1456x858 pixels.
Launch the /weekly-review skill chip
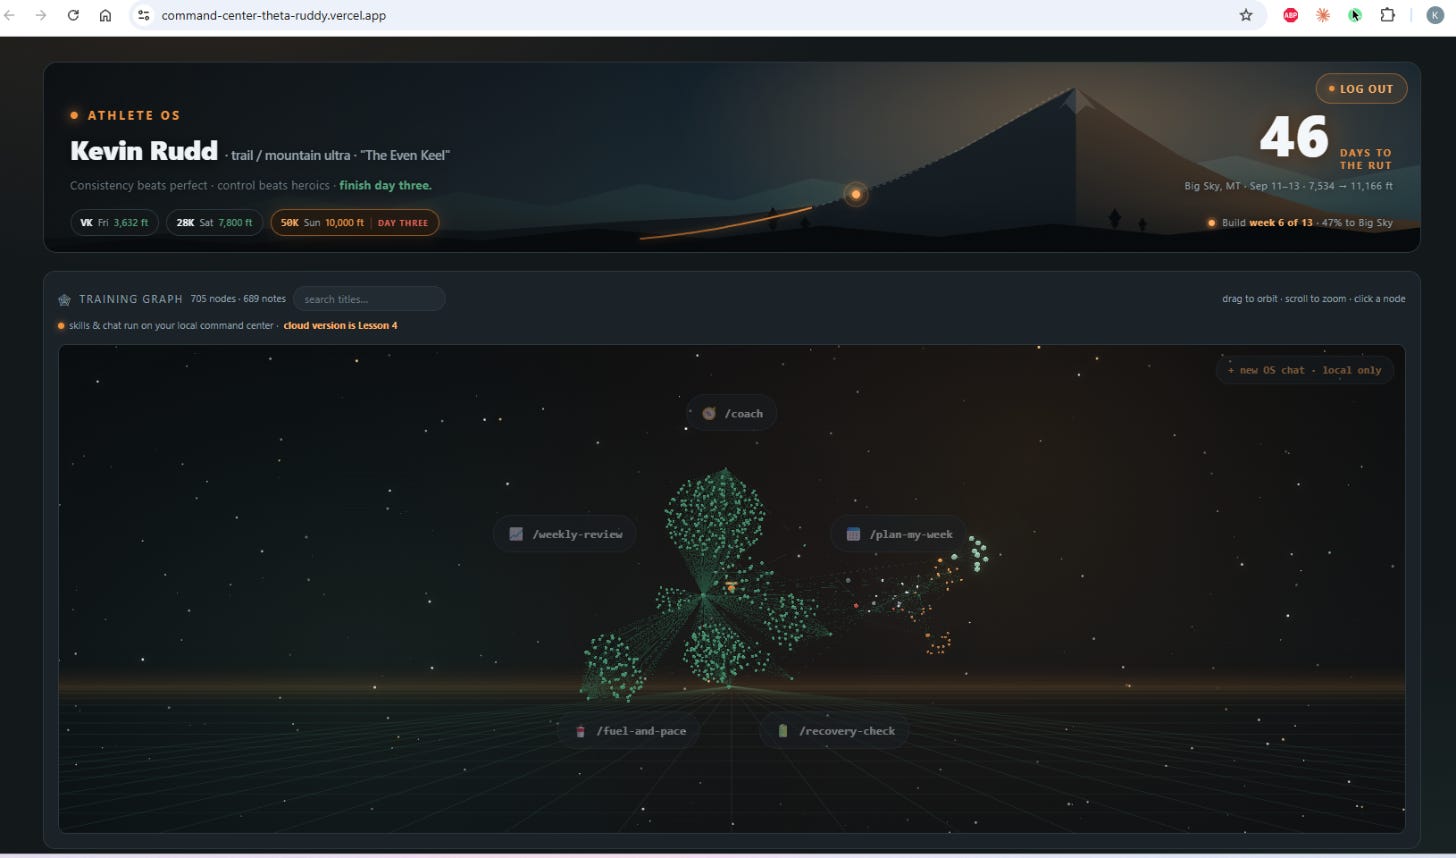(565, 534)
